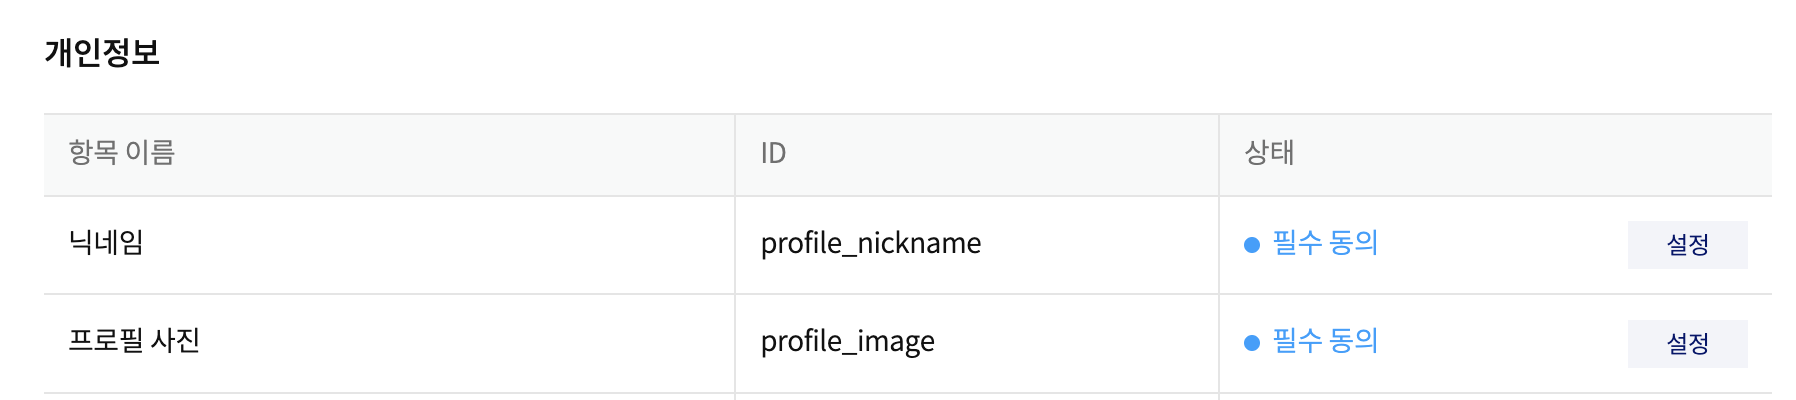This screenshot has width=1796, height=400.
Task: Click blue status dot in 닉네임 row
Action: coord(1251,245)
